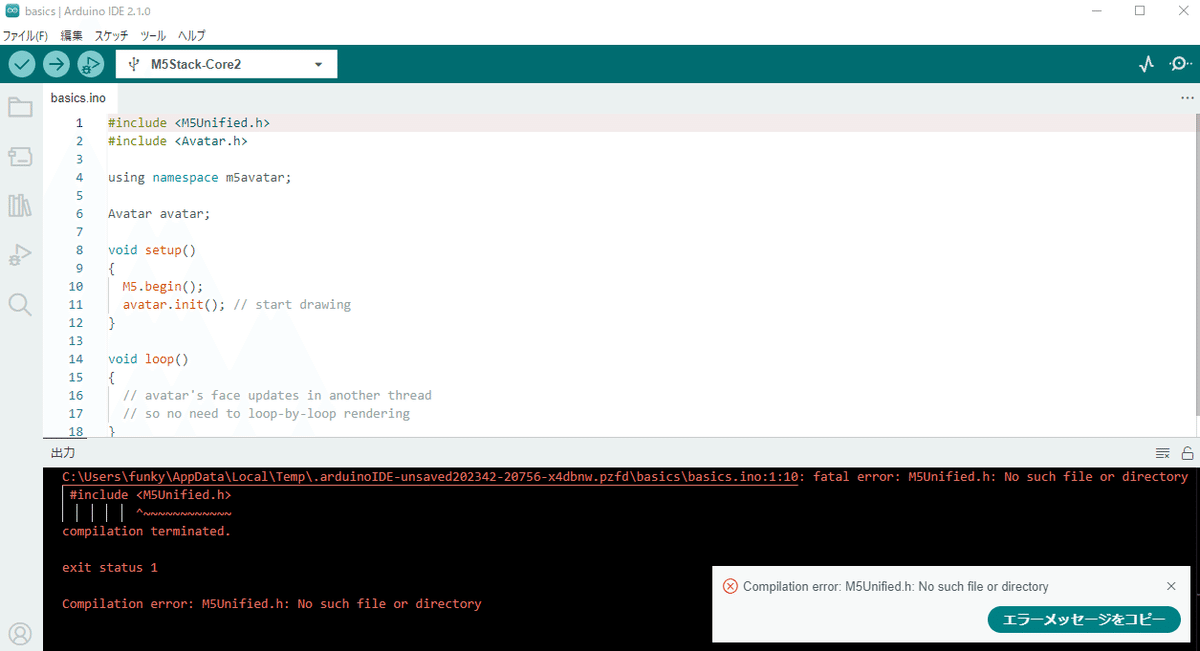Open the 編集 menu
This screenshot has height=651, width=1200.
[72, 35]
